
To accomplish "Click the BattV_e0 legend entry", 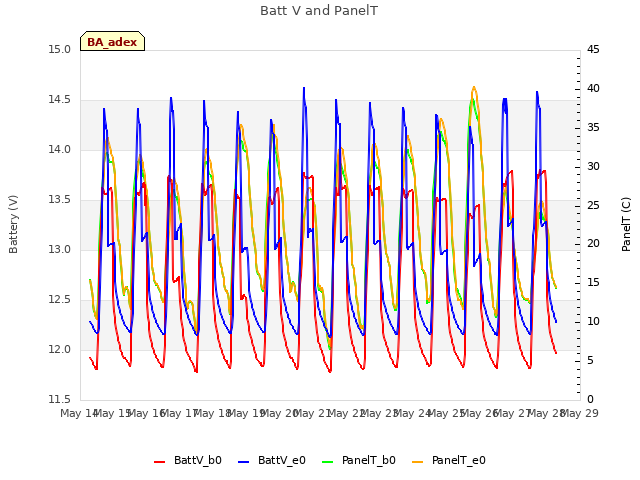I will click(x=272, y=460).
